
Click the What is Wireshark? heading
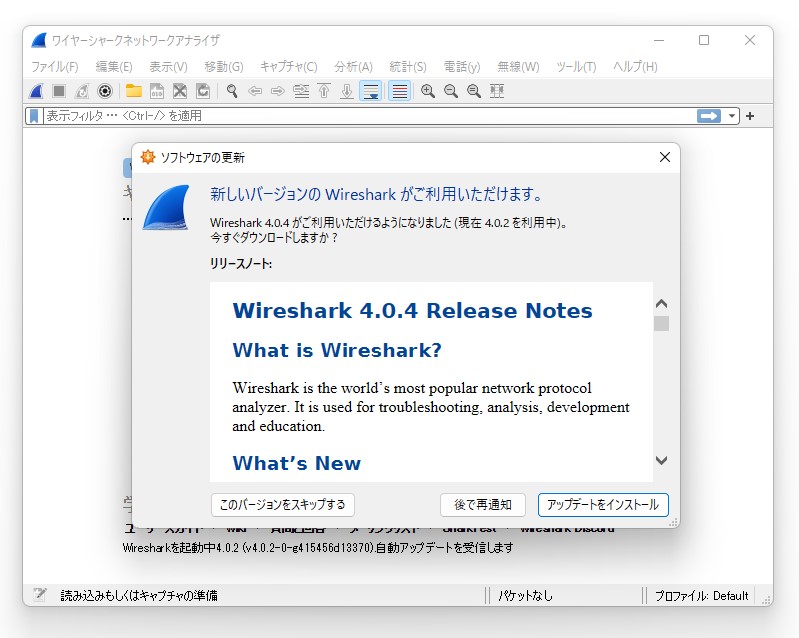(337, 350)
